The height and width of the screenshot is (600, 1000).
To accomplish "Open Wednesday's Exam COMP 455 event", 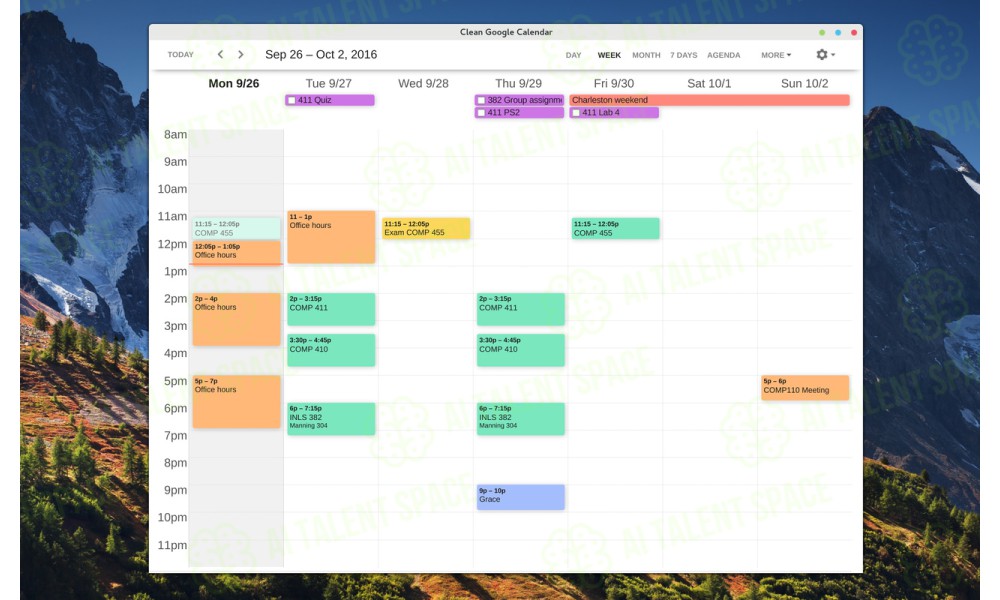I will [426, 228].
